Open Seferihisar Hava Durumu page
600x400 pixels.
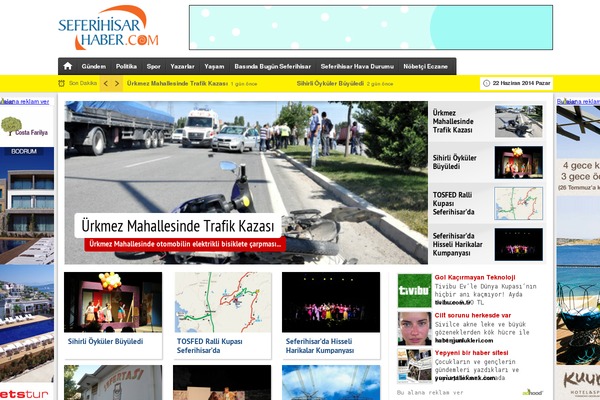357,66
